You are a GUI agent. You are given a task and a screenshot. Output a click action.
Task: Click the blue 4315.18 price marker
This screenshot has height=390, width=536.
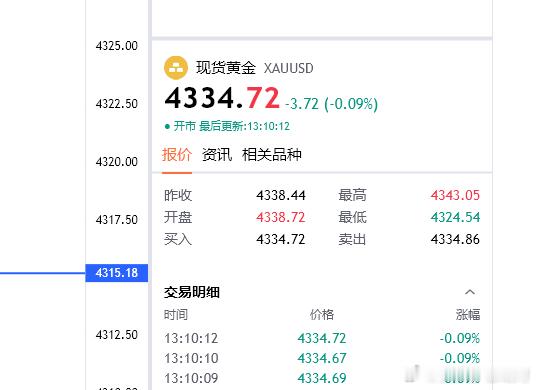coord(117,273)
